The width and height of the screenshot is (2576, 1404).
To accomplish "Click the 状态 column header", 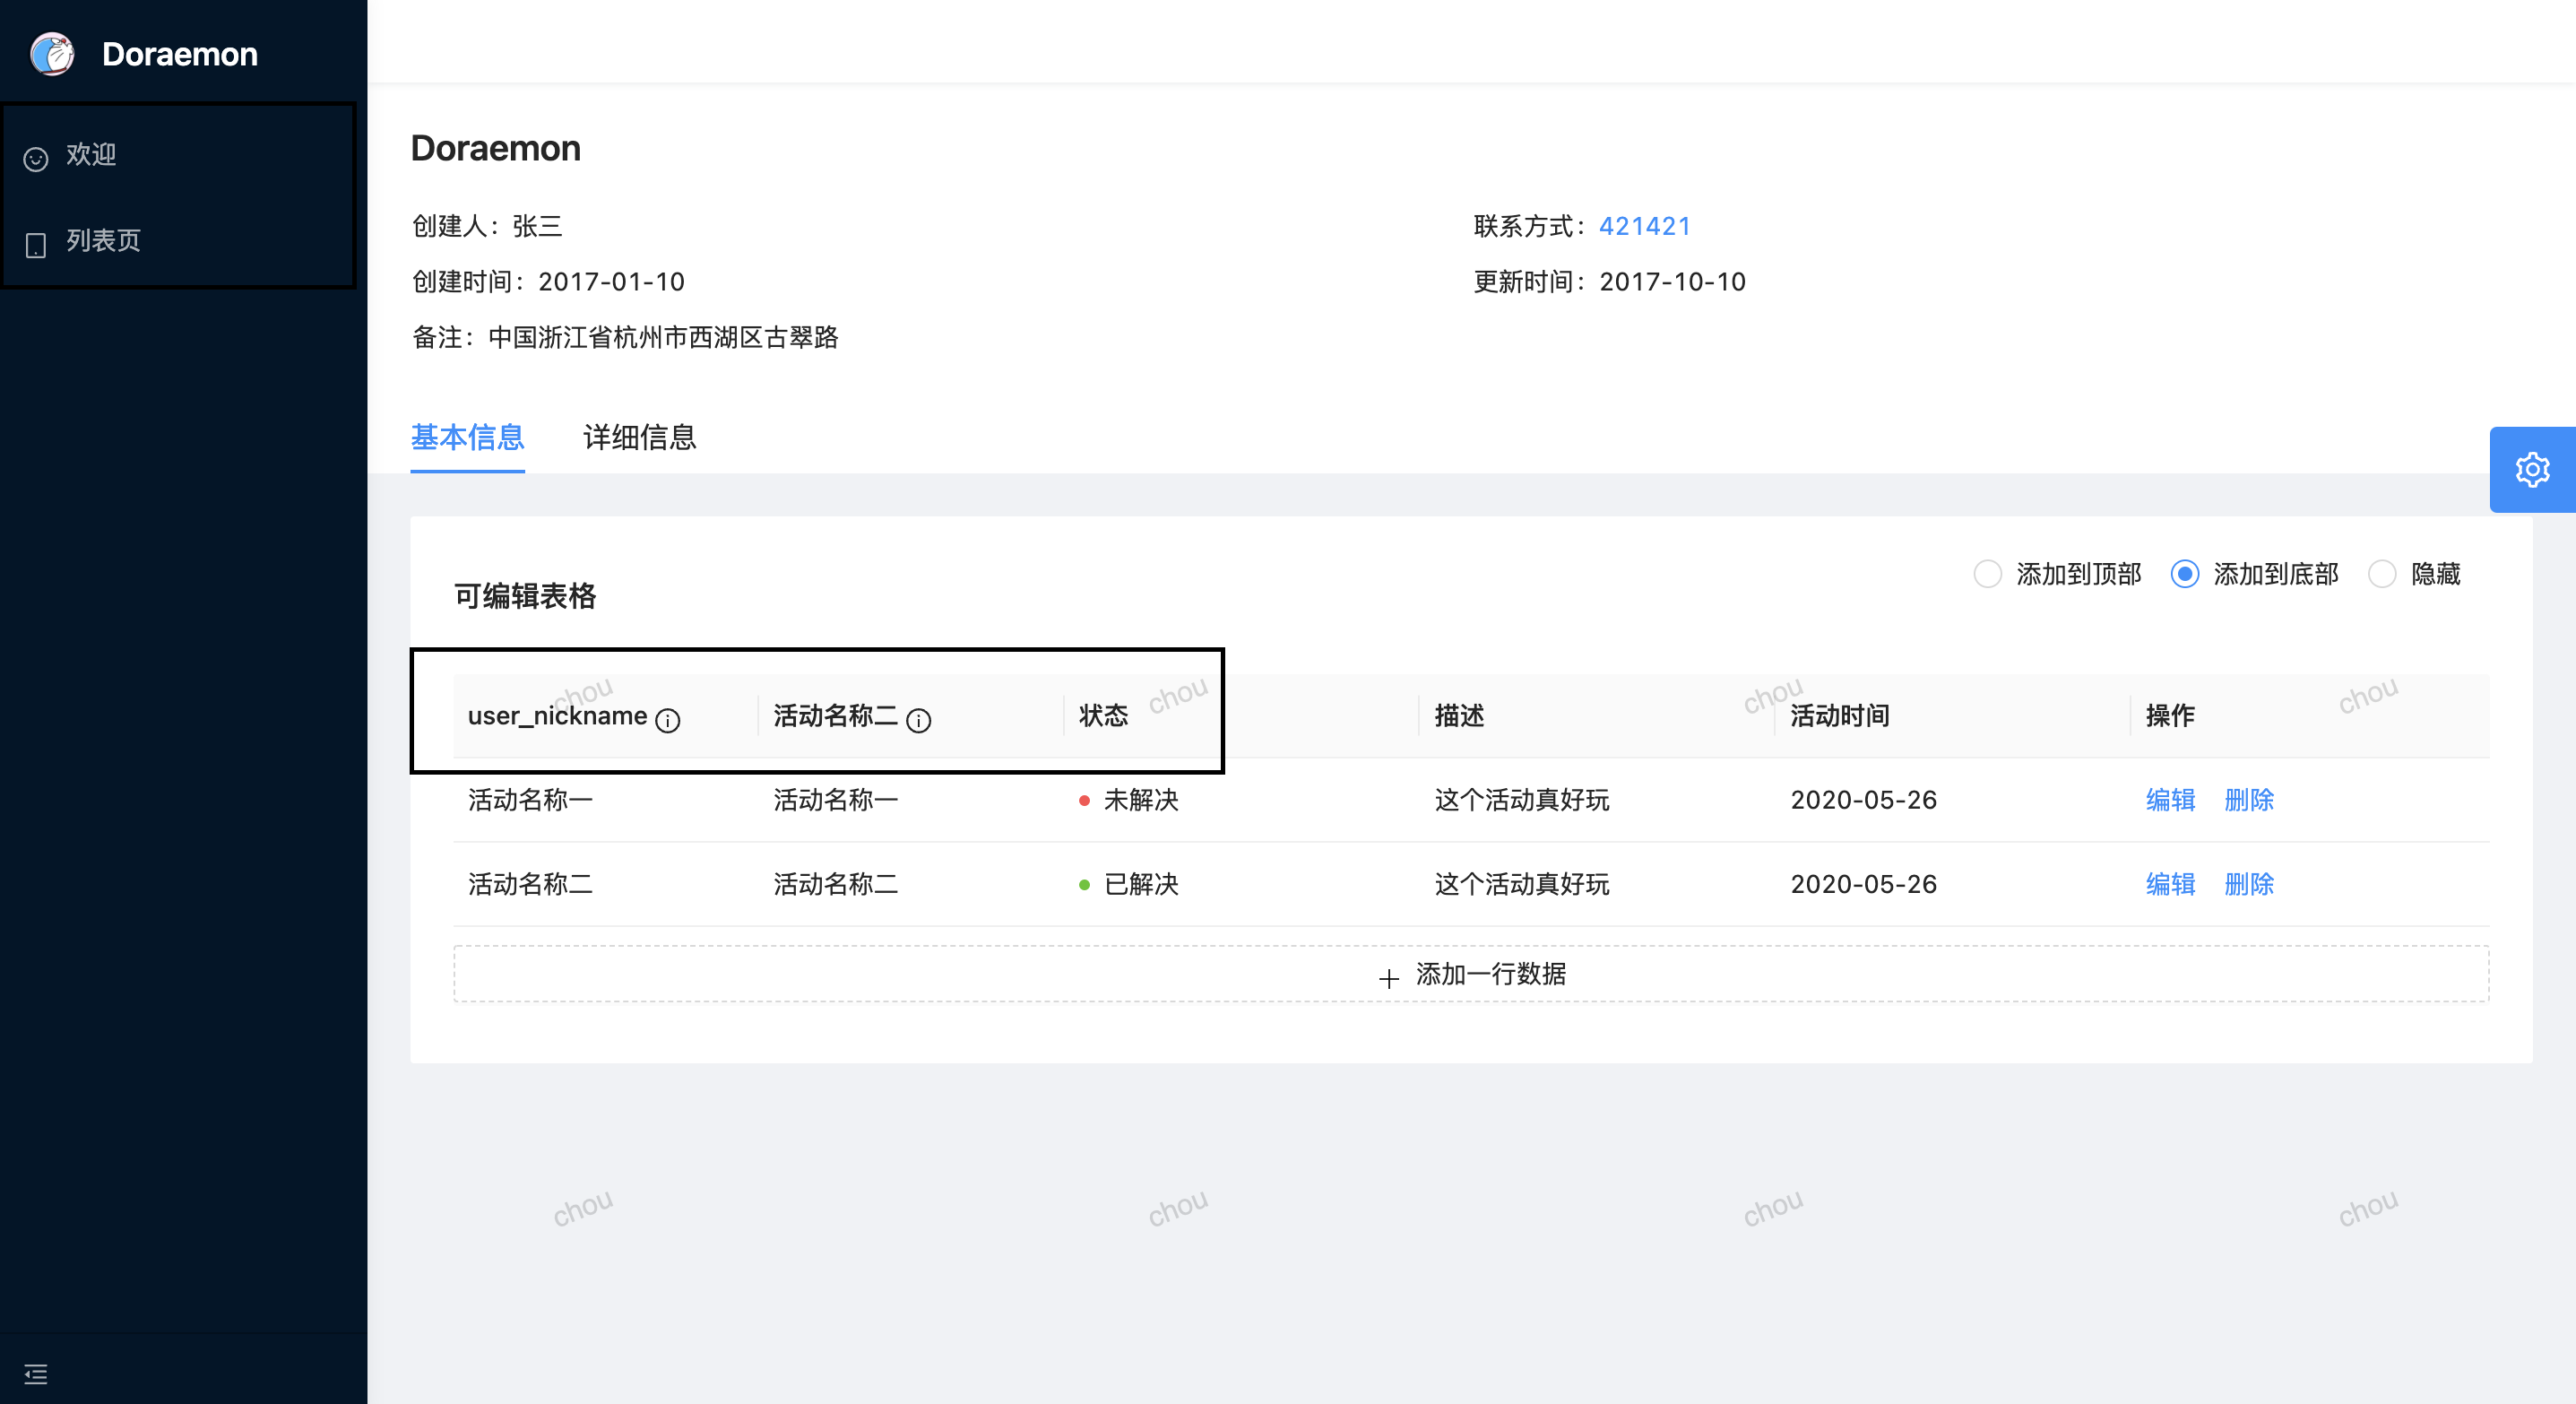I will (1103, 716).
